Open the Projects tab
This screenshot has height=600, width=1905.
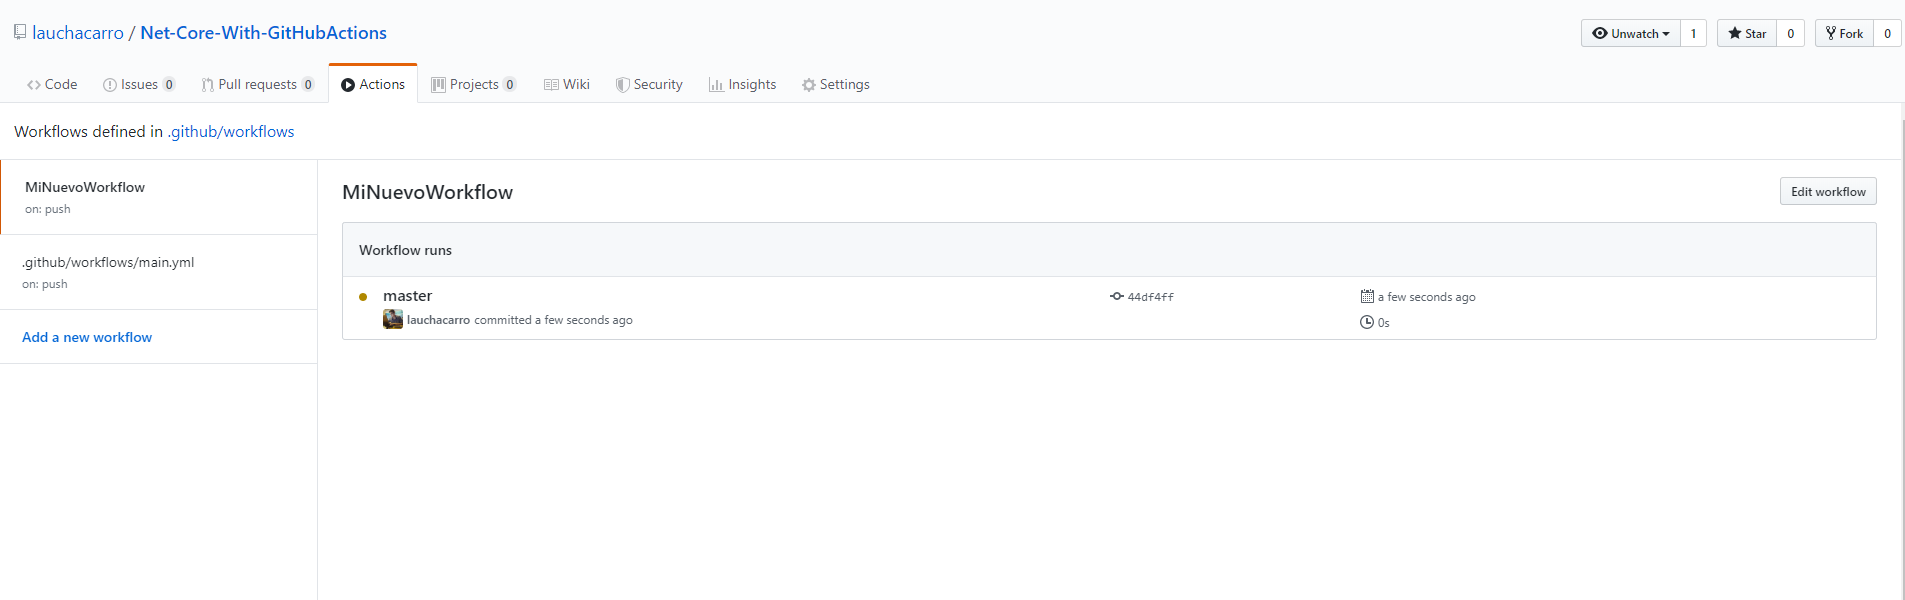474,84
